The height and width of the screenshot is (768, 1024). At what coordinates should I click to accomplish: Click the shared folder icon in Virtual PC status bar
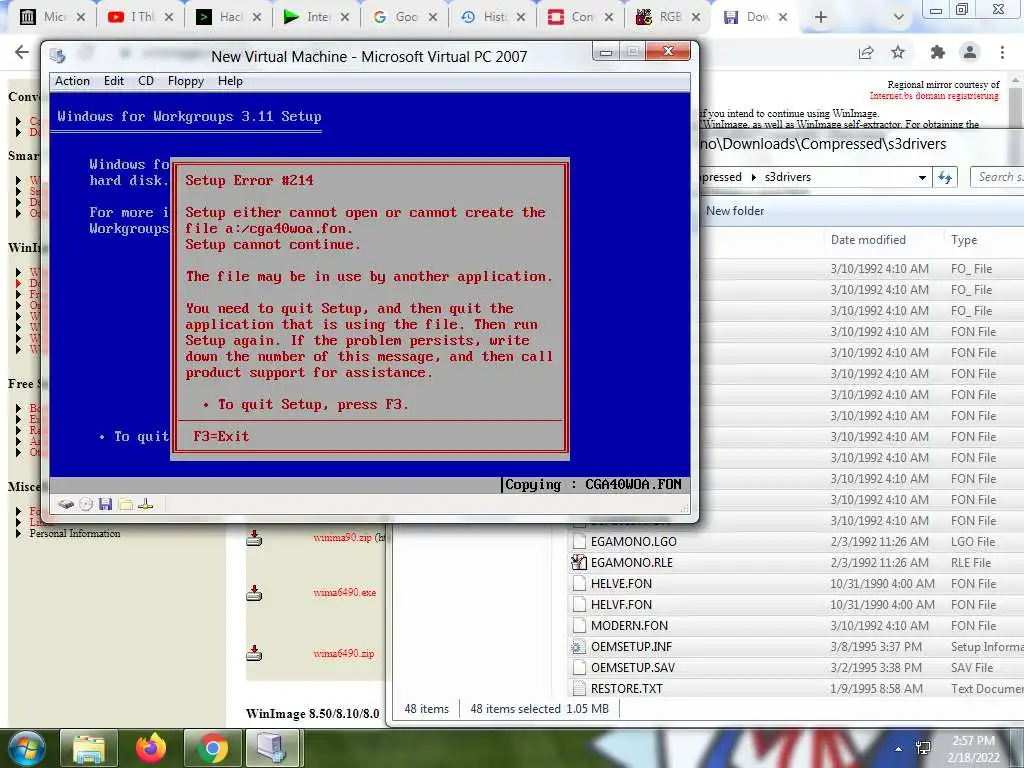126,504
